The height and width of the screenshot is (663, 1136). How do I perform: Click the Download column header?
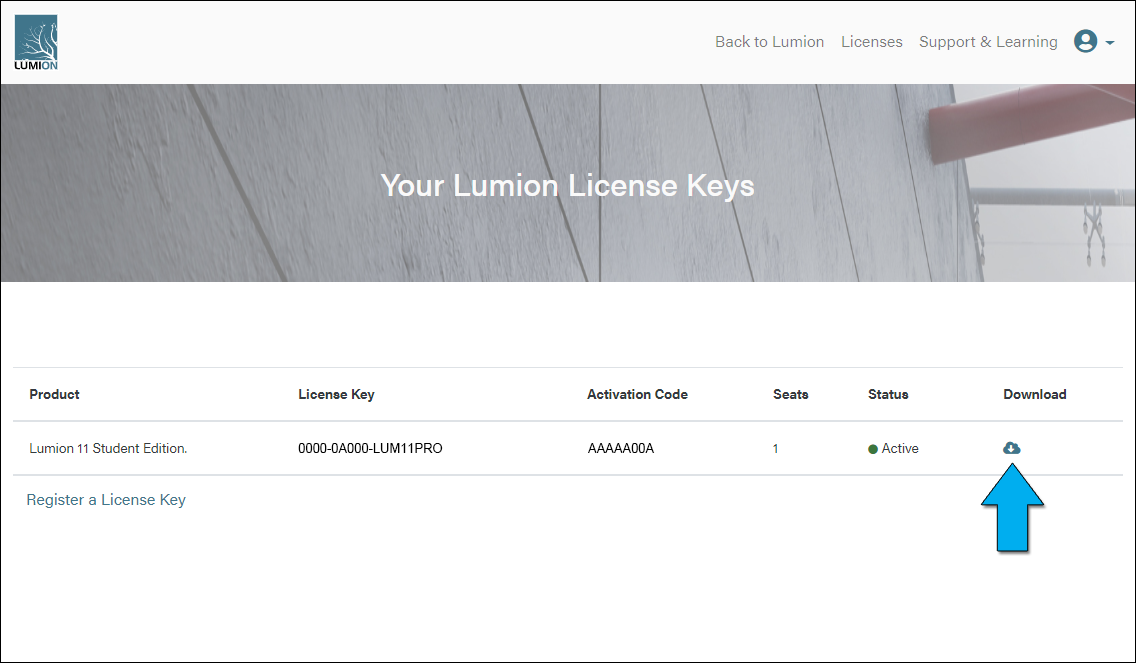coord(1034,394)
